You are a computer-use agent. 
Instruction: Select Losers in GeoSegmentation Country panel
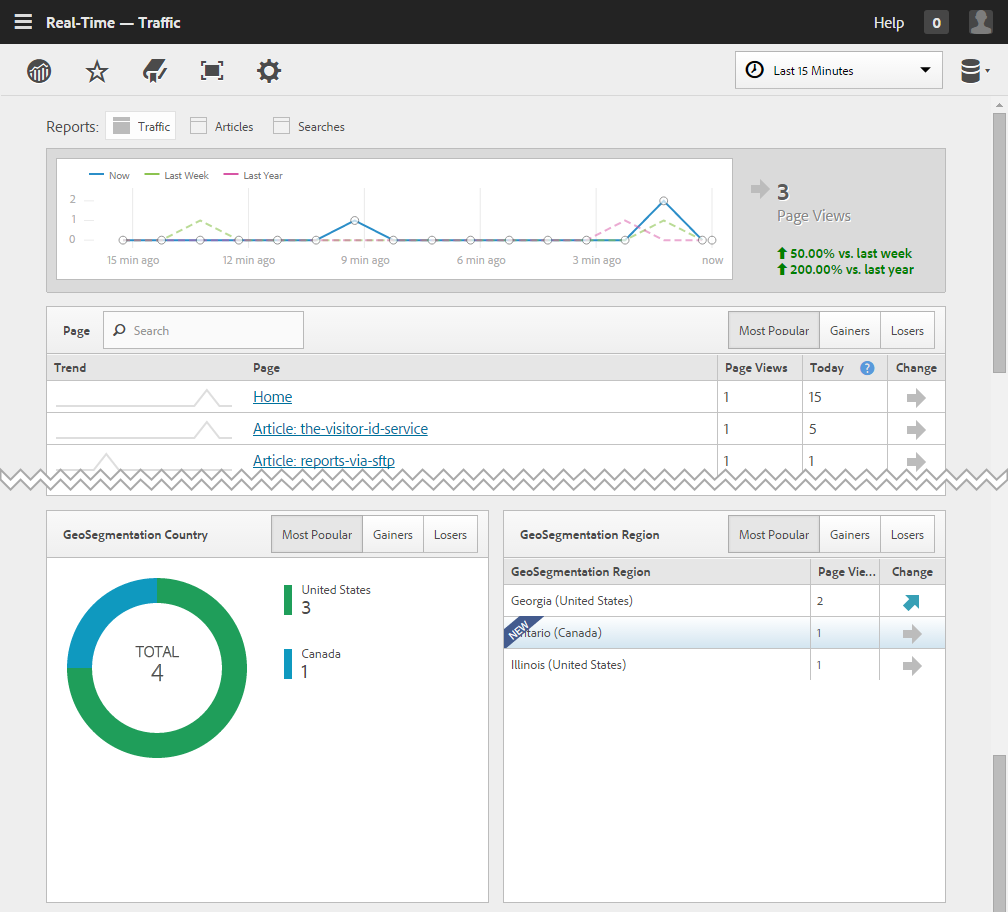click(450, 535)
